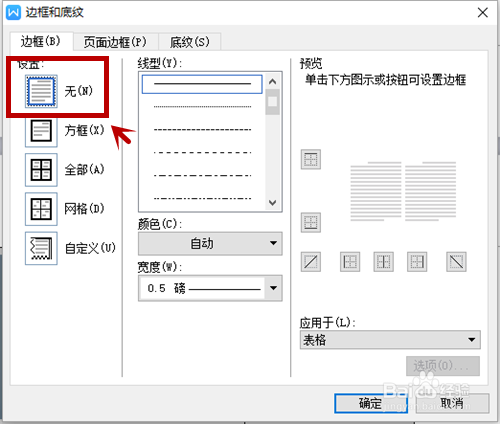
Task: Click the 选项(O)... button
Action: [x=443, y=366]
